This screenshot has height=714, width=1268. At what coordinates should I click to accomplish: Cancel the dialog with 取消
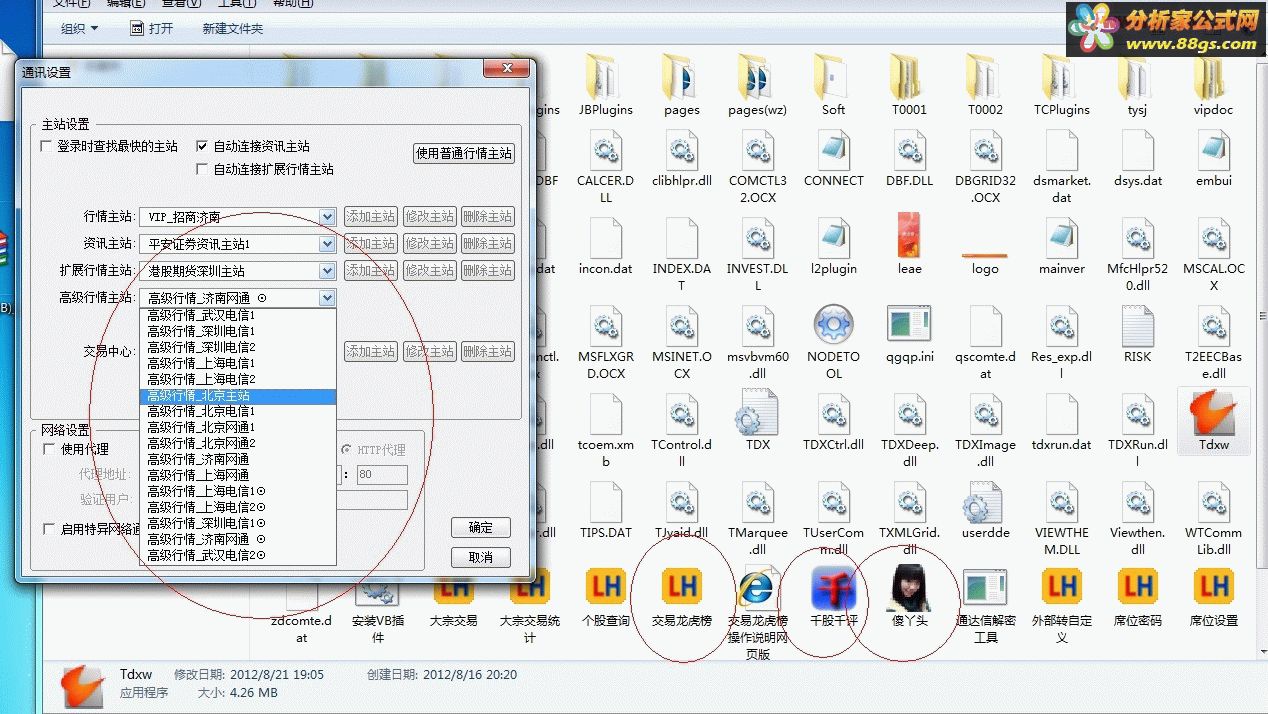(481, 557)
